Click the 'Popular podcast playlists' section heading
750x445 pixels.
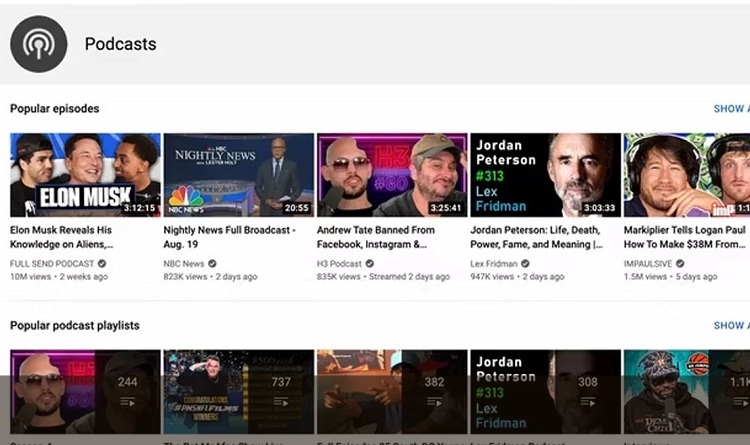75,325
